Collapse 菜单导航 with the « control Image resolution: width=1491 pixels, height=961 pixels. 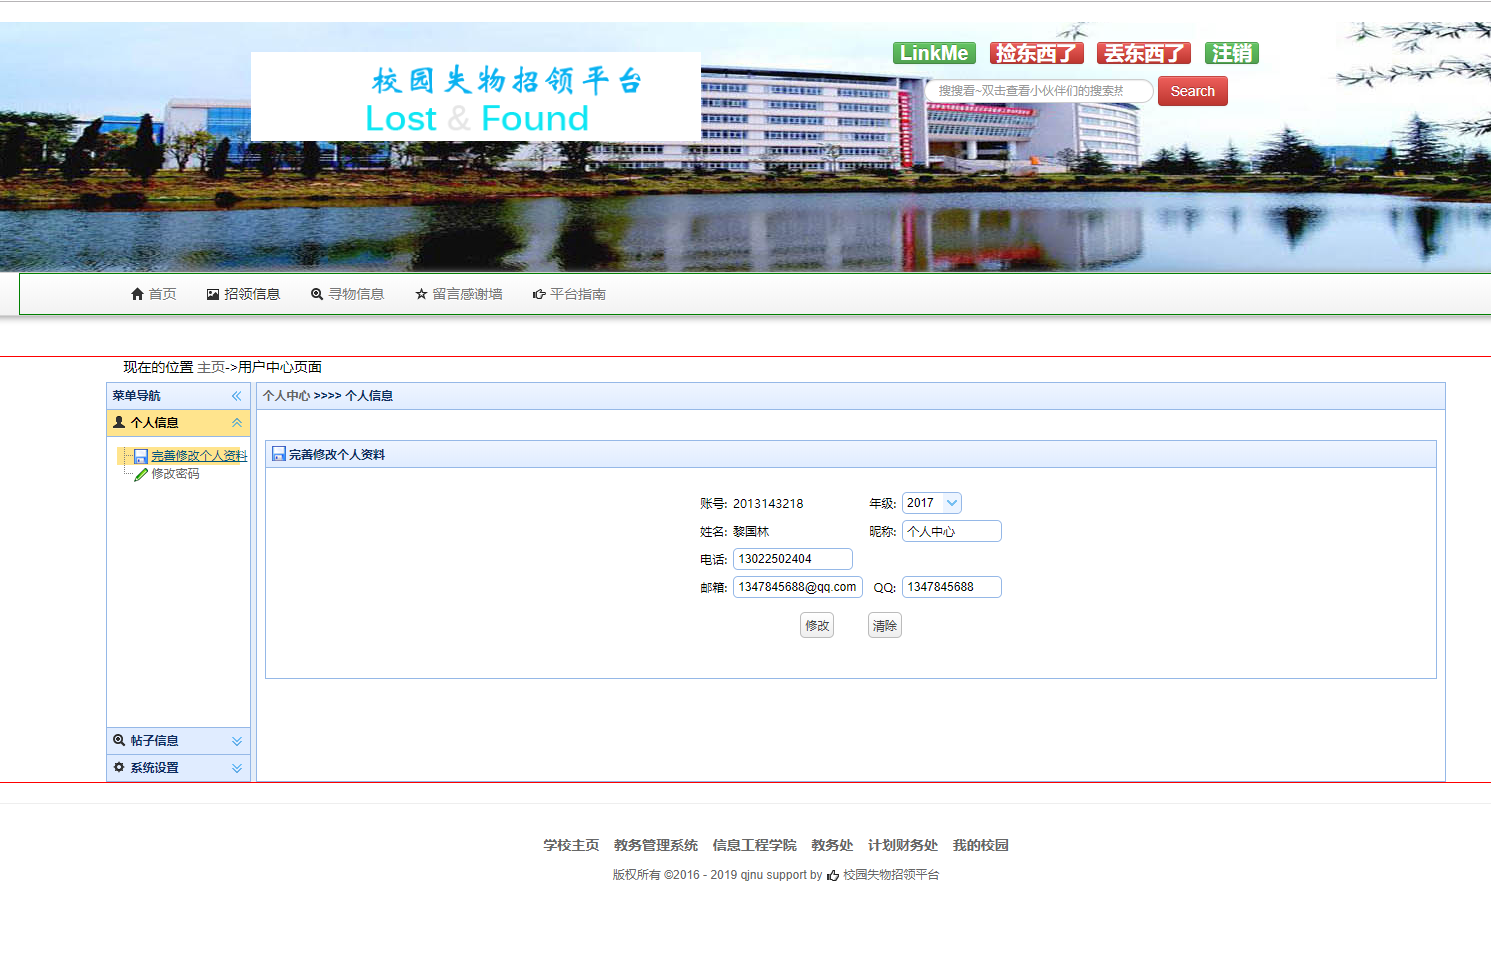[x=236, y=396]
